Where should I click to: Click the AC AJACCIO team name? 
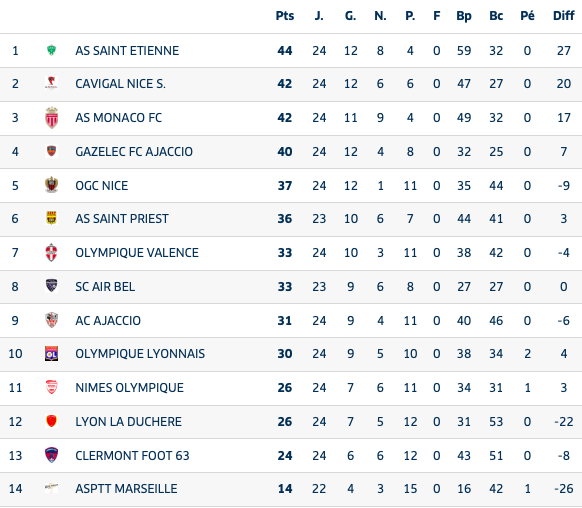pyautogui.click(x=108, y=321)
